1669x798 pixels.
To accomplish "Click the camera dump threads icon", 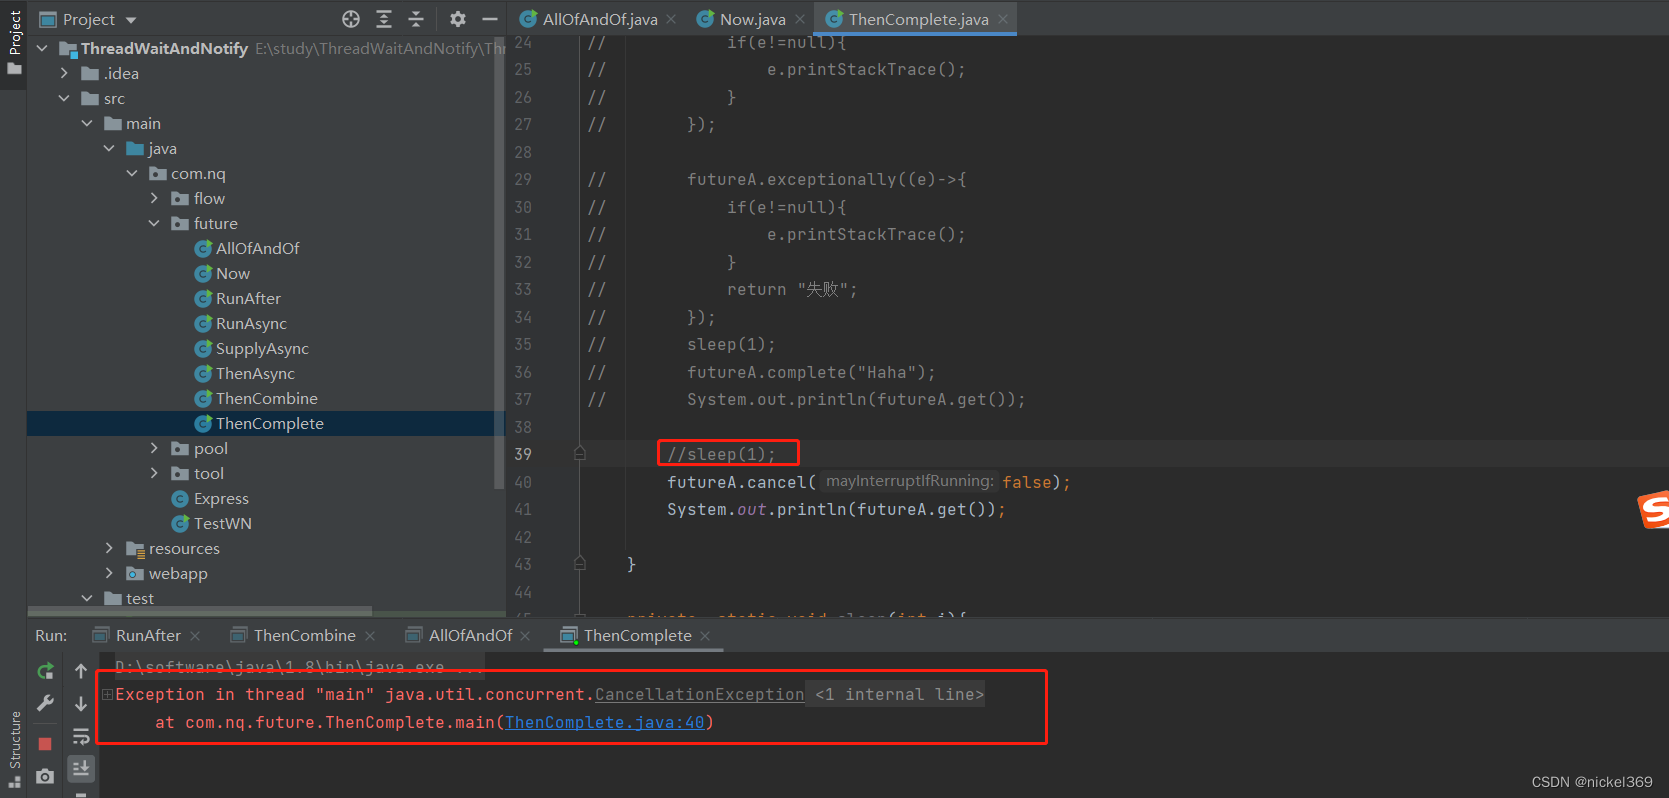I will coord(45,776).
